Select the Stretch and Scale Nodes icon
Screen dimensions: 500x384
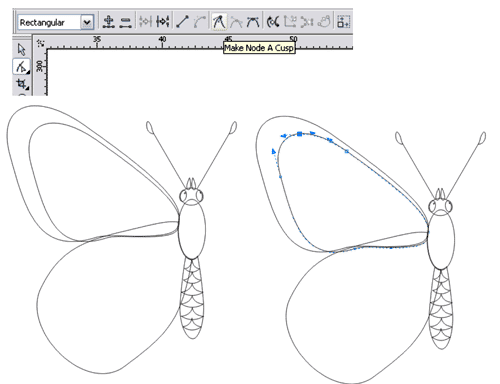344,22
